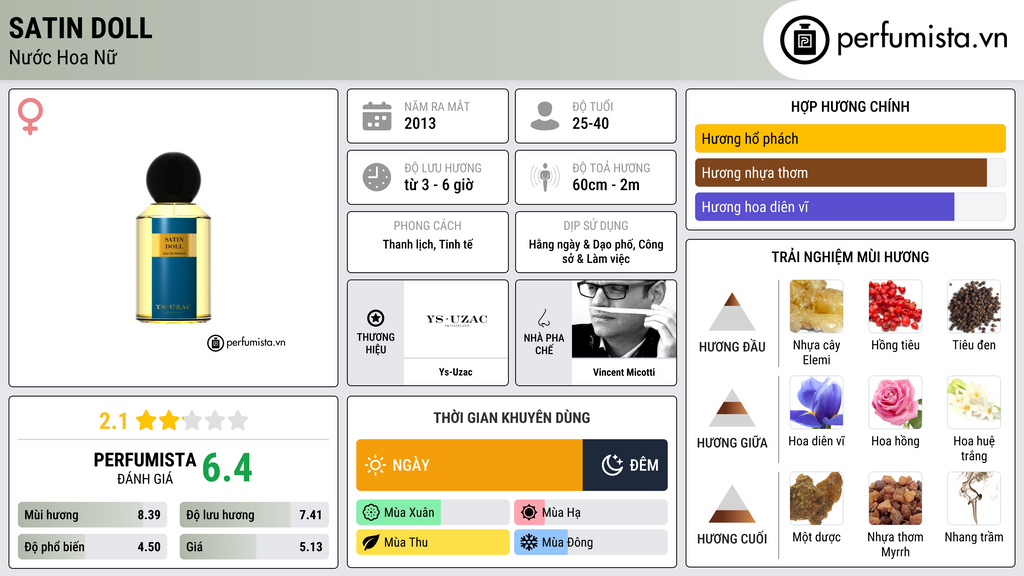Click the sillage value 60cm - 2m
The image size is (1024, 576).
tap(606, 185)
